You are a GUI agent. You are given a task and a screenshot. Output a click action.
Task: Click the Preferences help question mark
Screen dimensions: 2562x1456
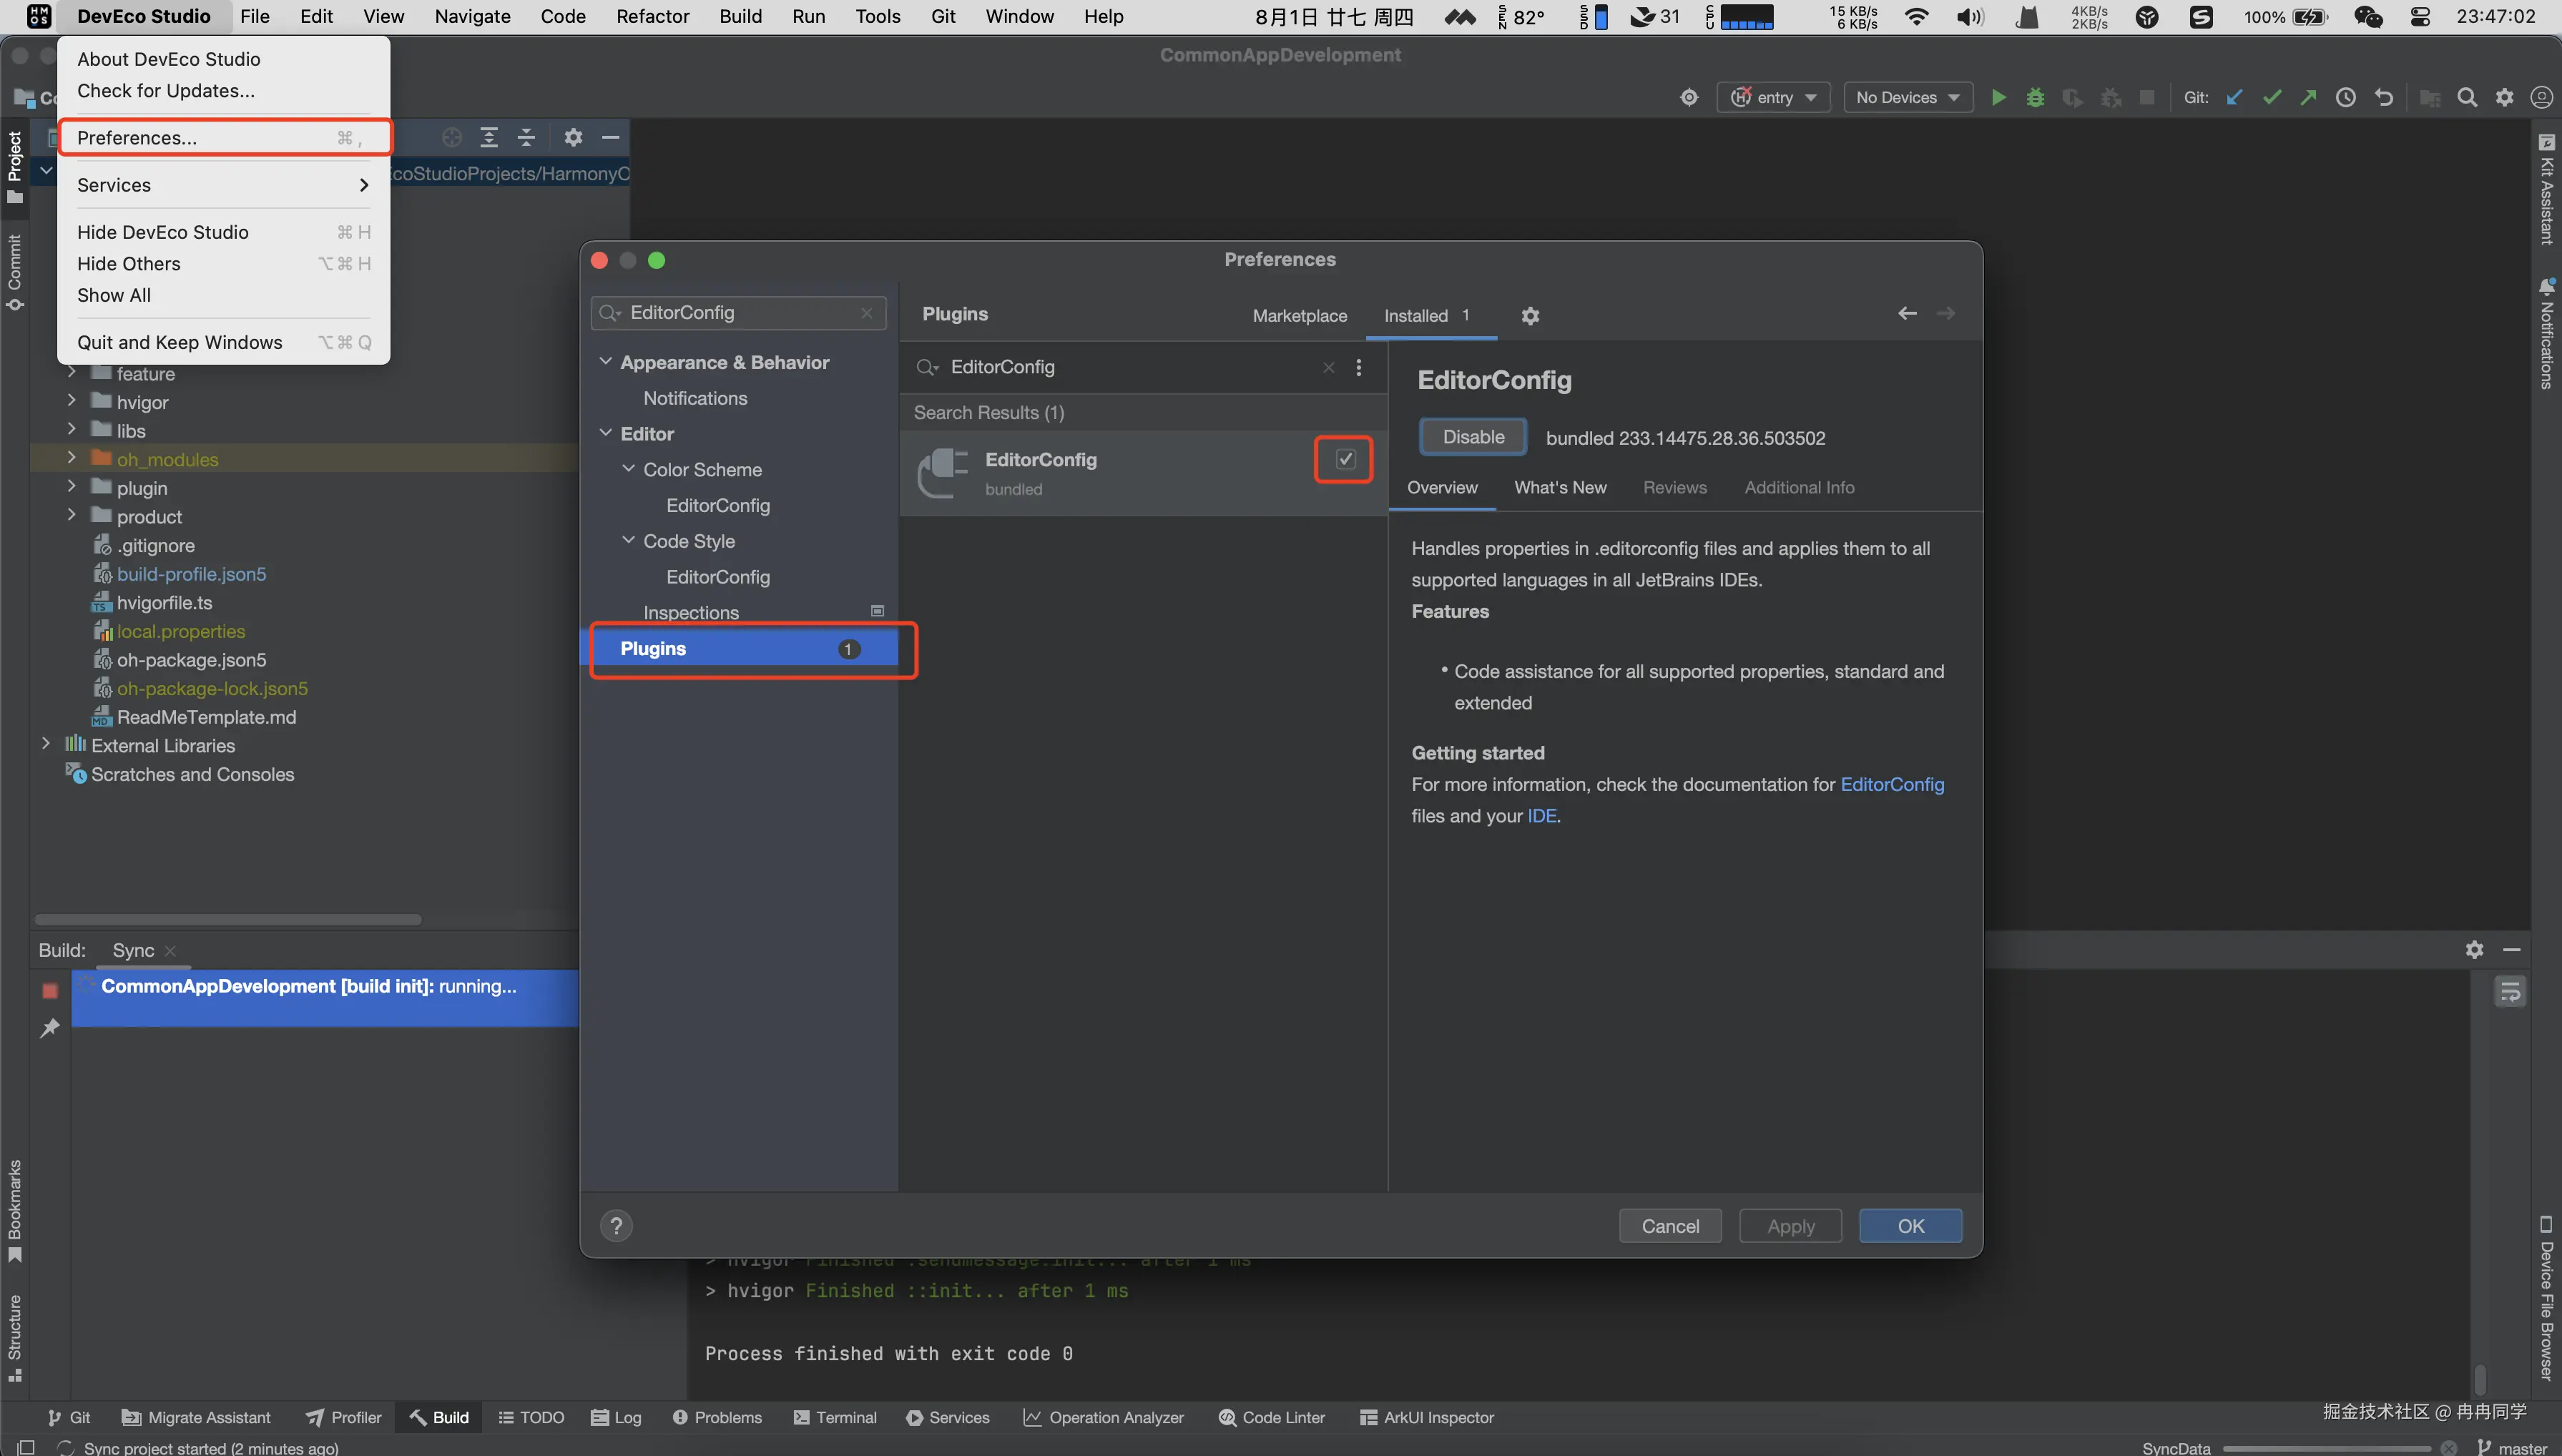(x=616, y=1226)
